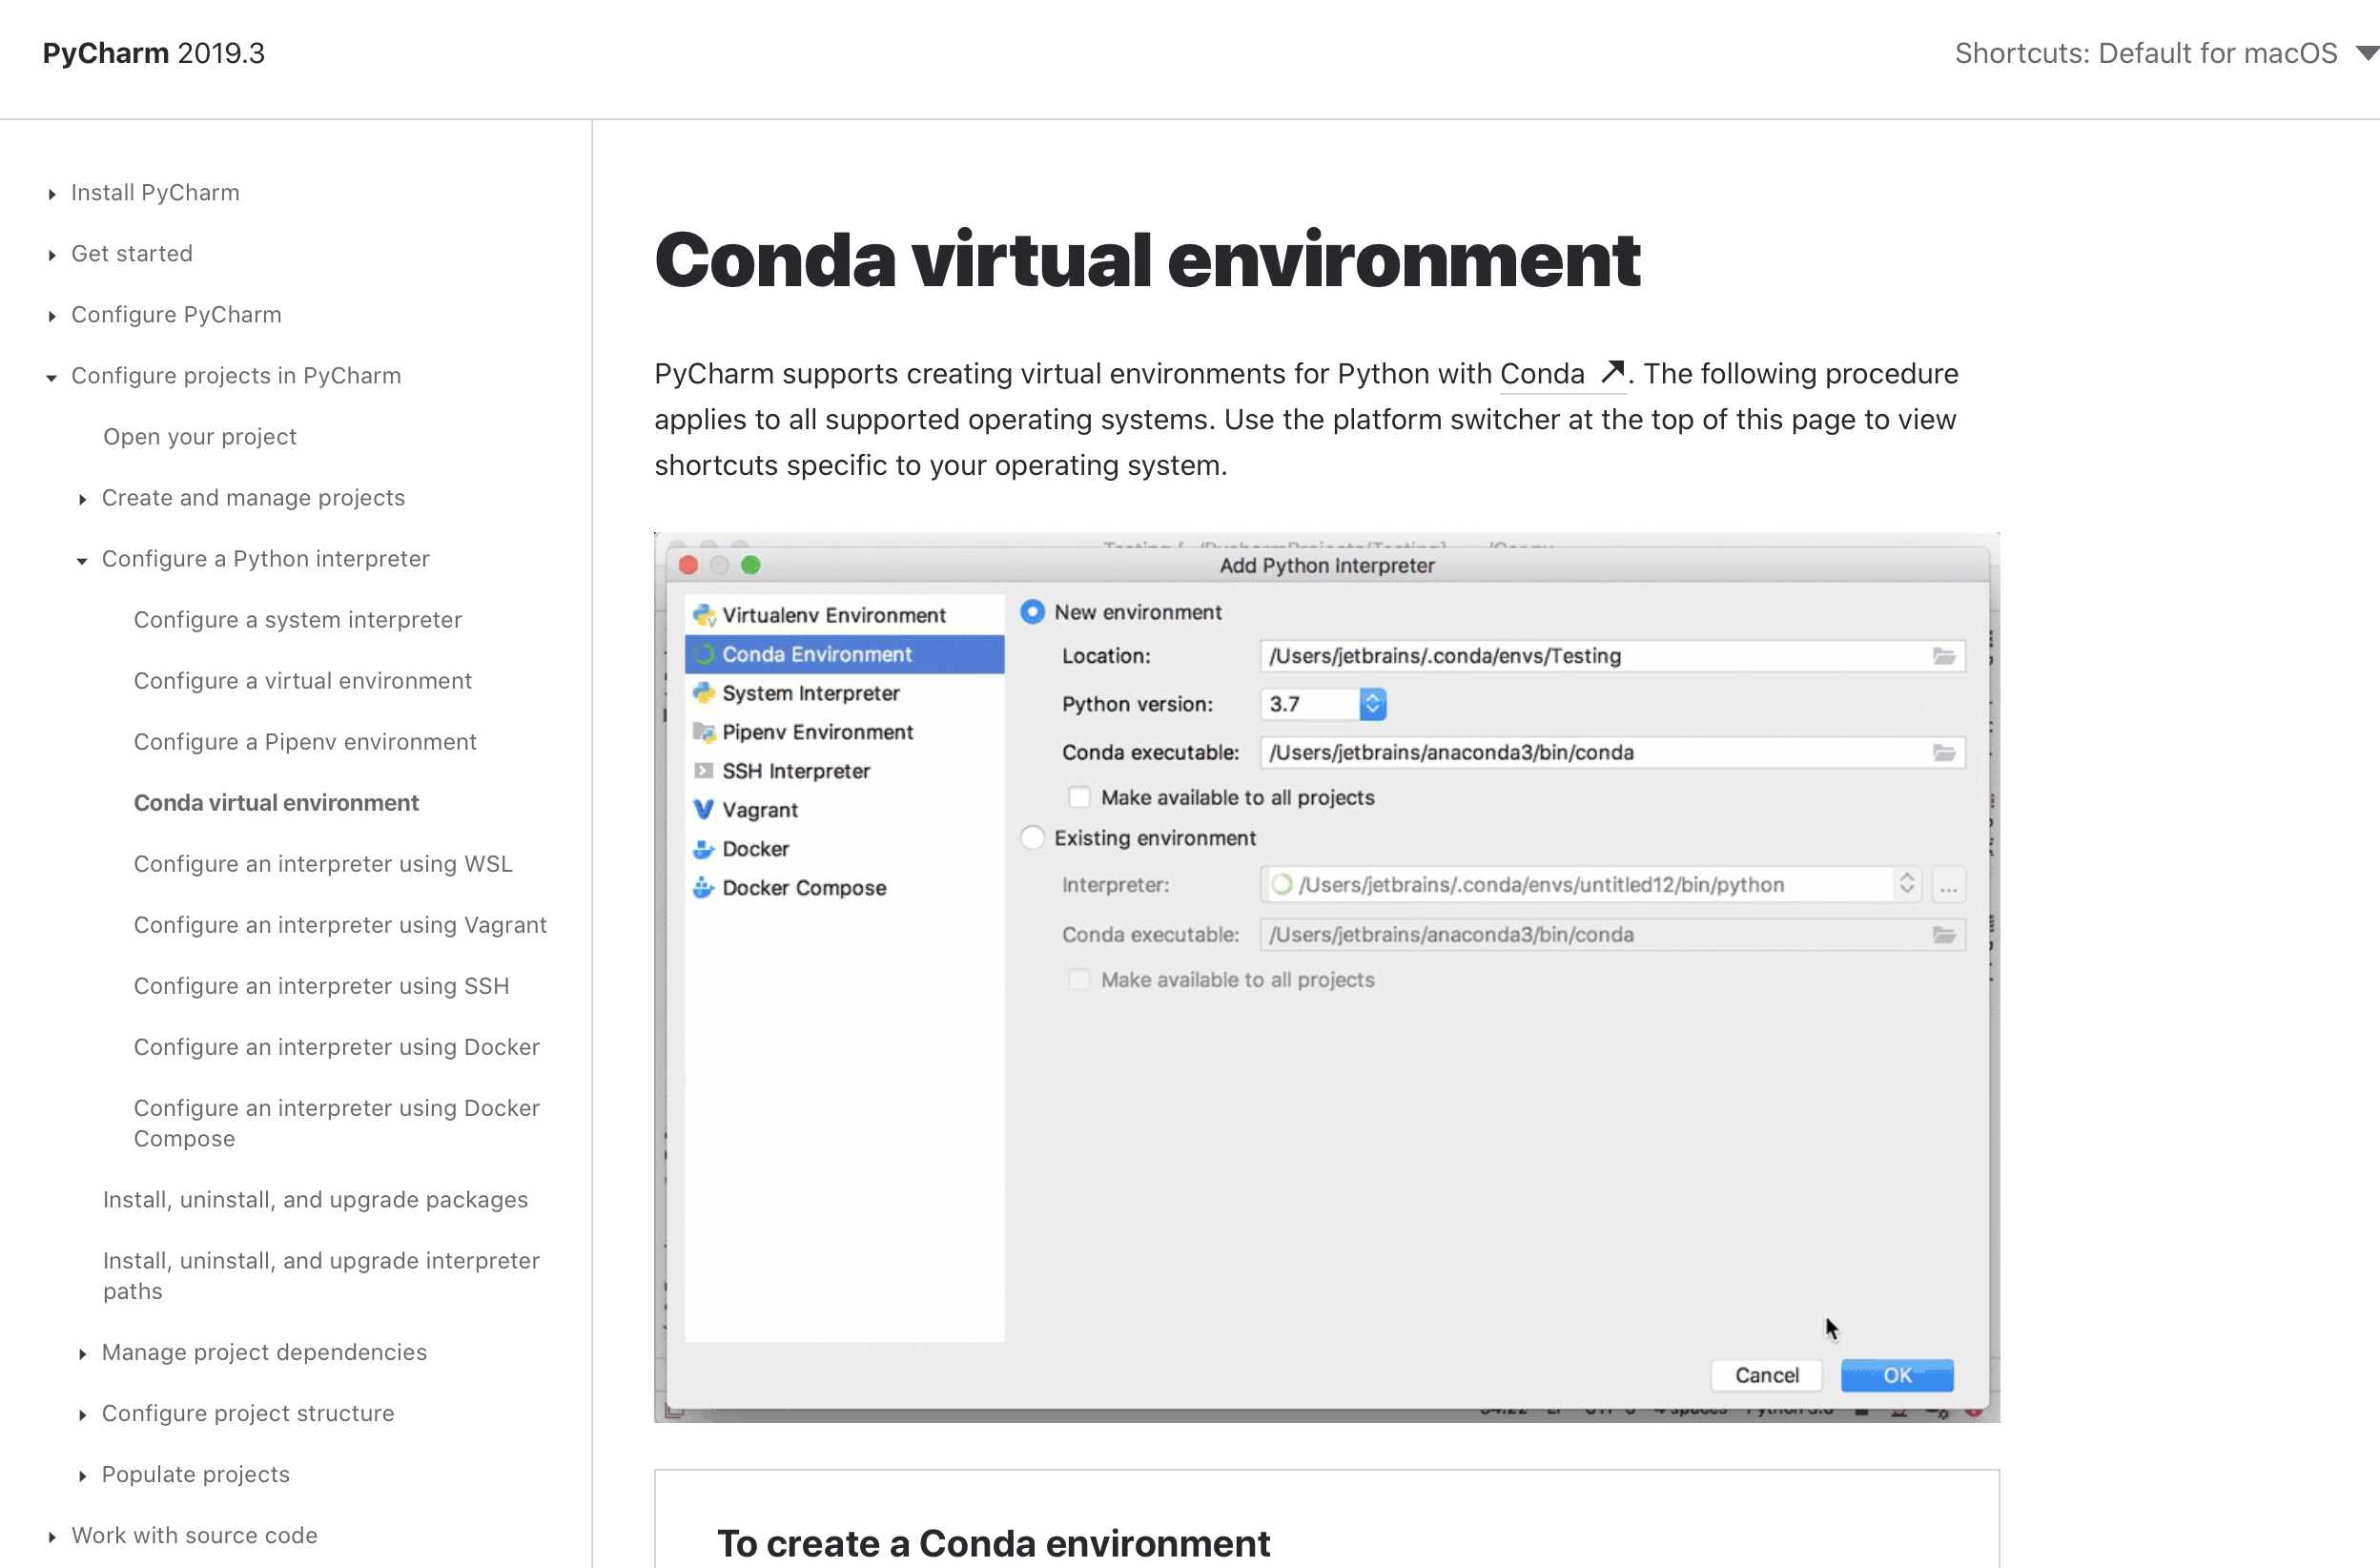Open Install, uninstall, and upgrade interpreter paths
Viewport: 2380px width, 1568px height.
click(x=321, y=1276)
